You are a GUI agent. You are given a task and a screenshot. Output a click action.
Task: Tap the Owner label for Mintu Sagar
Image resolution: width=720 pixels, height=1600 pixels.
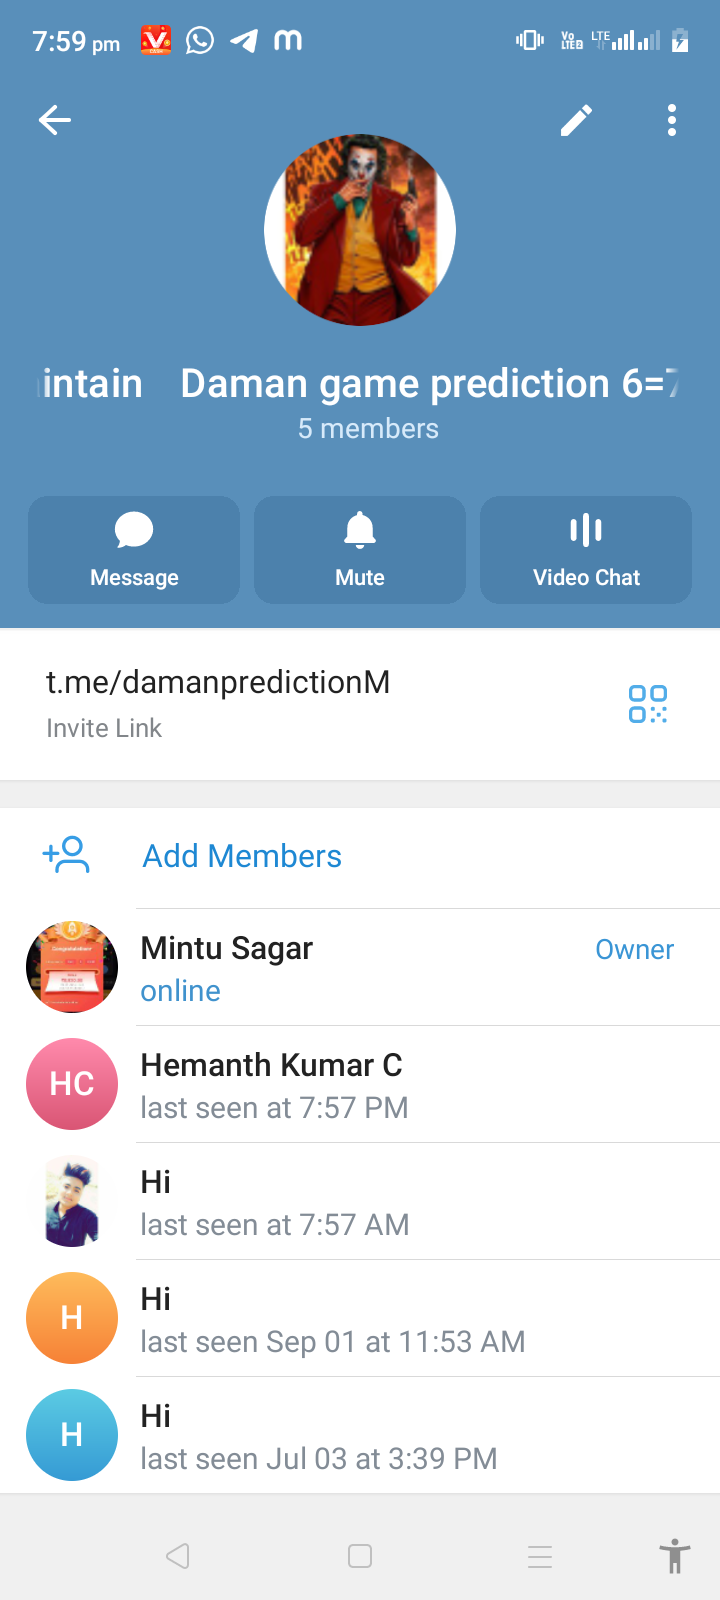point(634,950)
